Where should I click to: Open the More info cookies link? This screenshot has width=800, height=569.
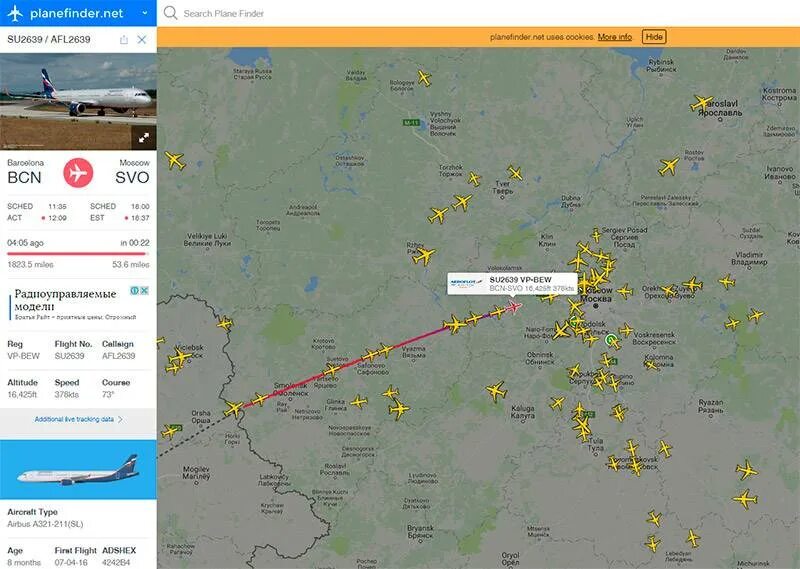click(x=614, y=37)
